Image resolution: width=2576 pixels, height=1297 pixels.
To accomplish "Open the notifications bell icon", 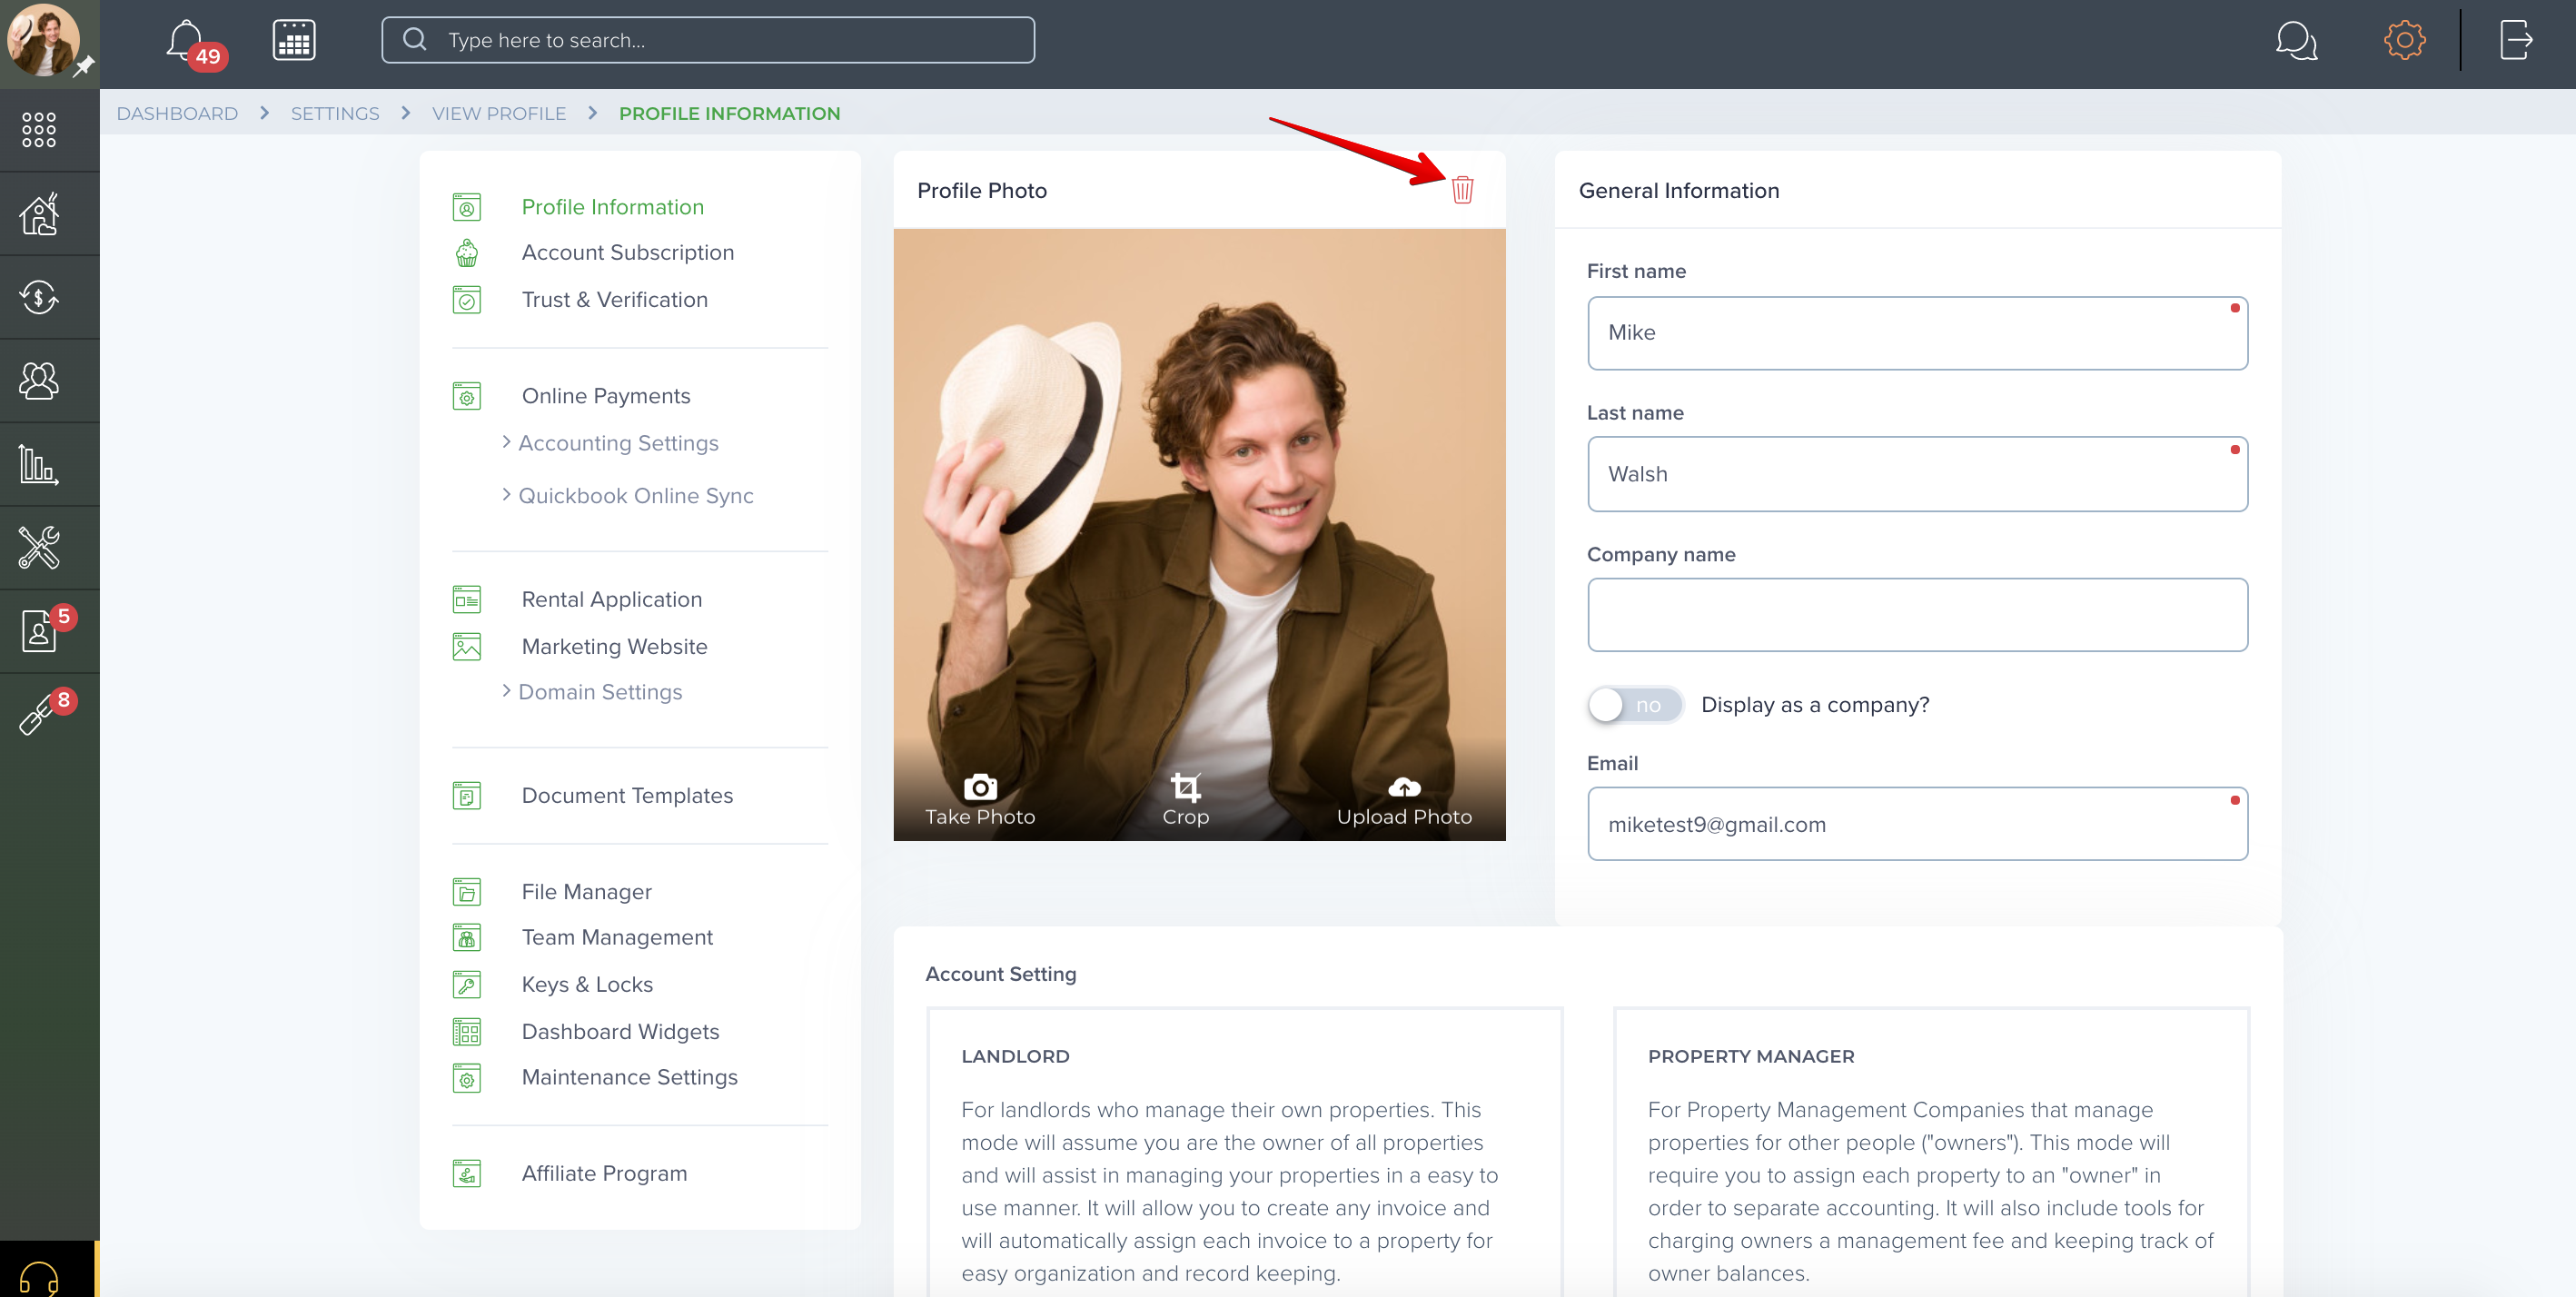I will (x=187, y=40).
